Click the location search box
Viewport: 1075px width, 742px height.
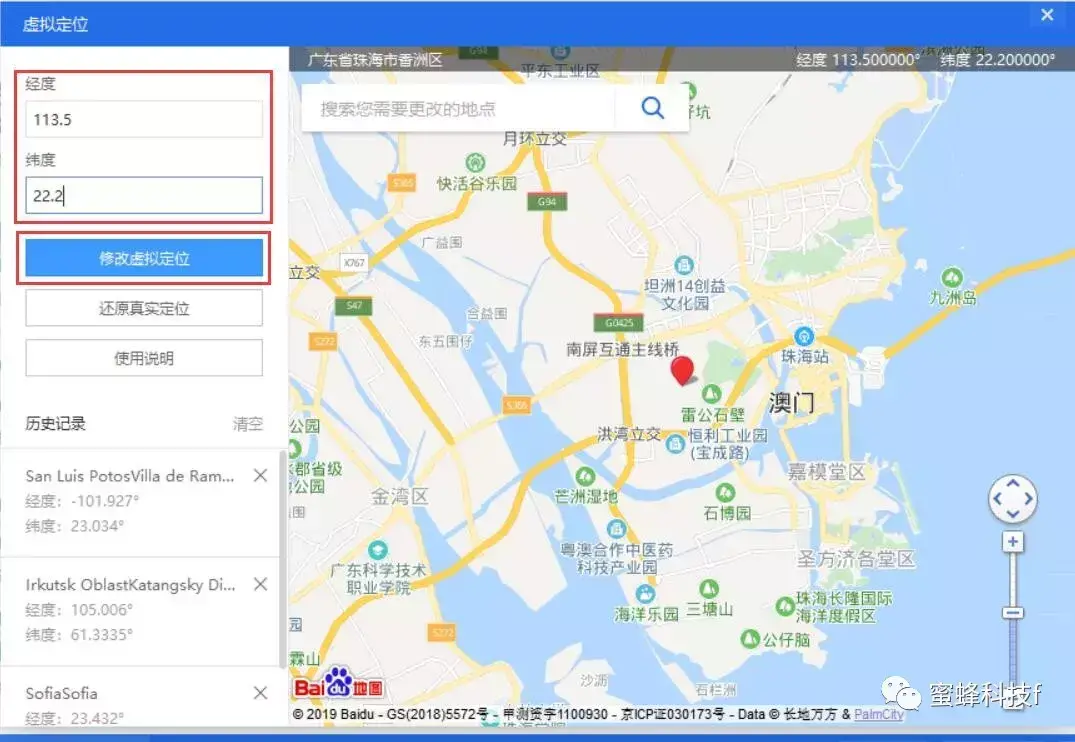[458, 108]
